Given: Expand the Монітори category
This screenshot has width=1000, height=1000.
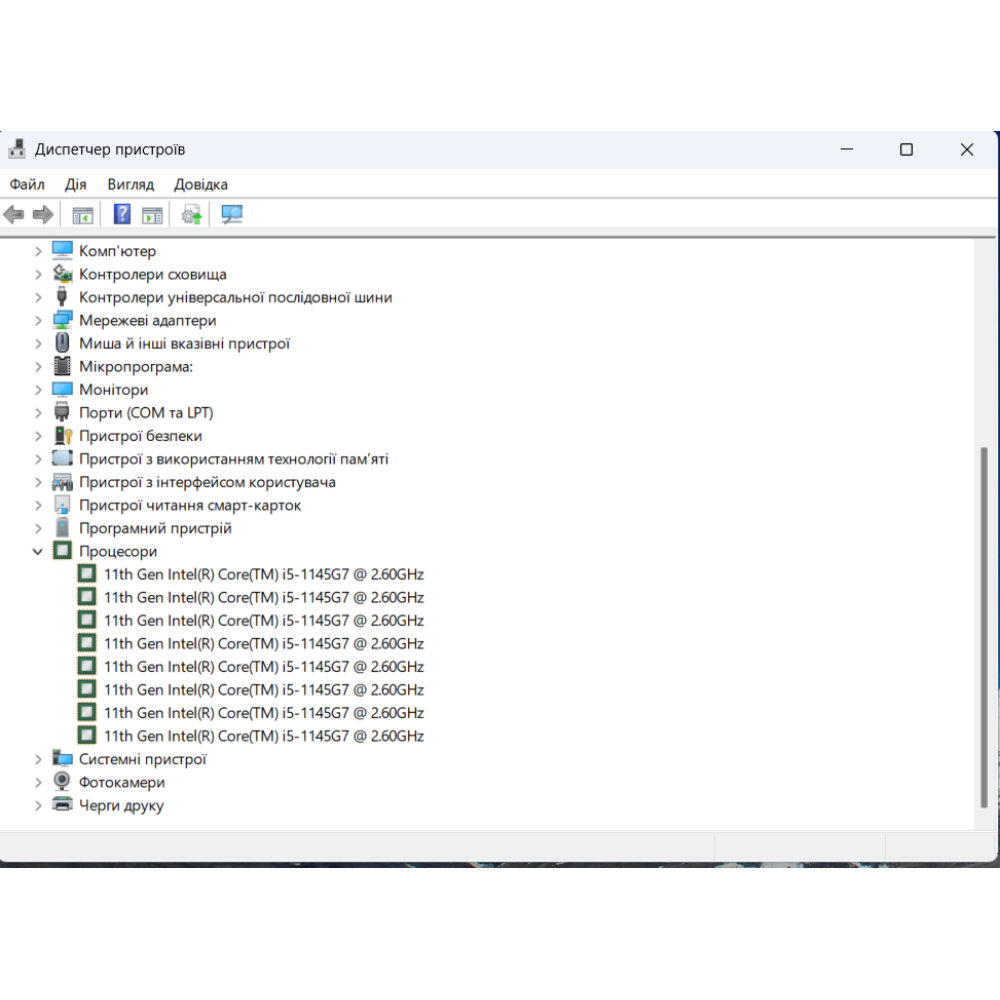Looking at the screenshot, I should pos(38,390).
